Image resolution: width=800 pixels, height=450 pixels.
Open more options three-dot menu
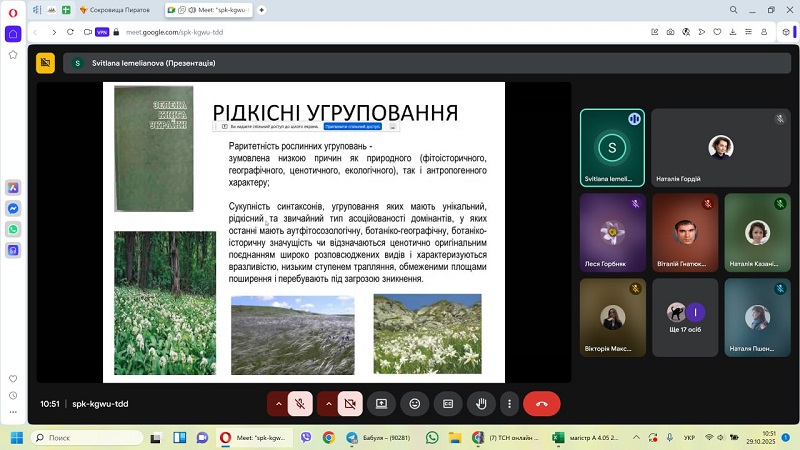(x=510, y=404)
